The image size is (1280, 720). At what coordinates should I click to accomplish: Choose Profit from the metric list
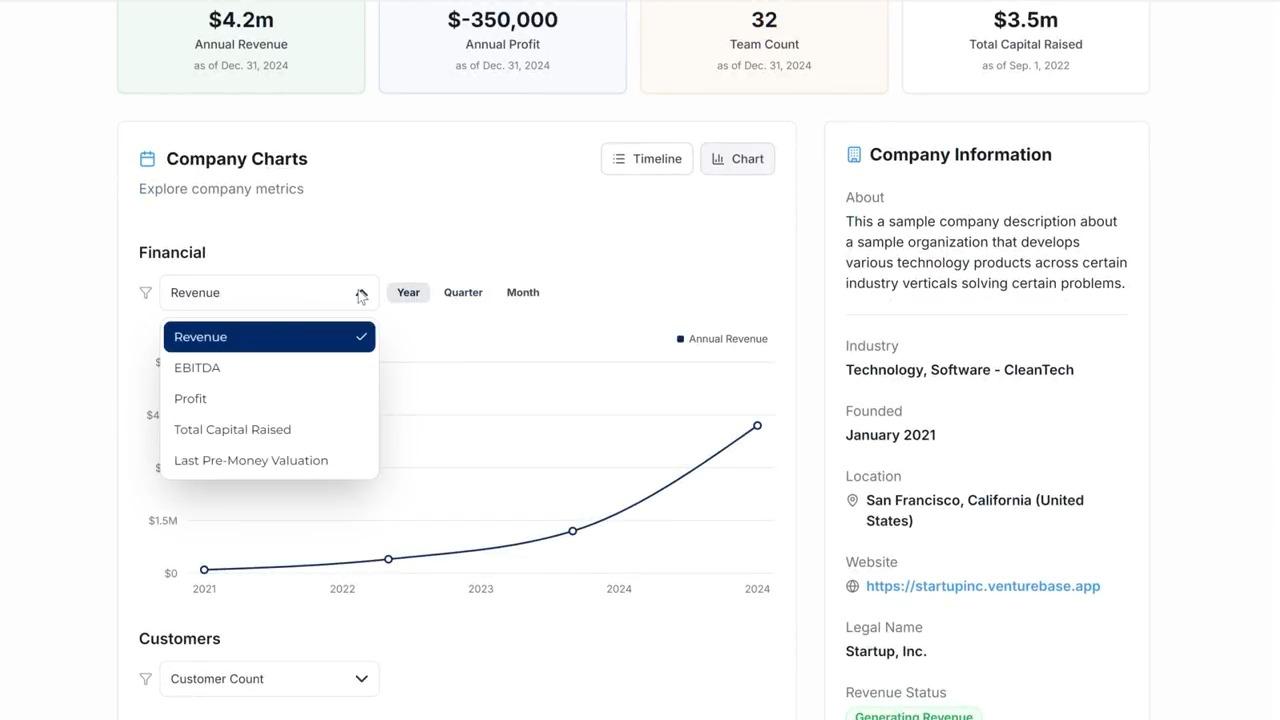(x=190, y=399)
